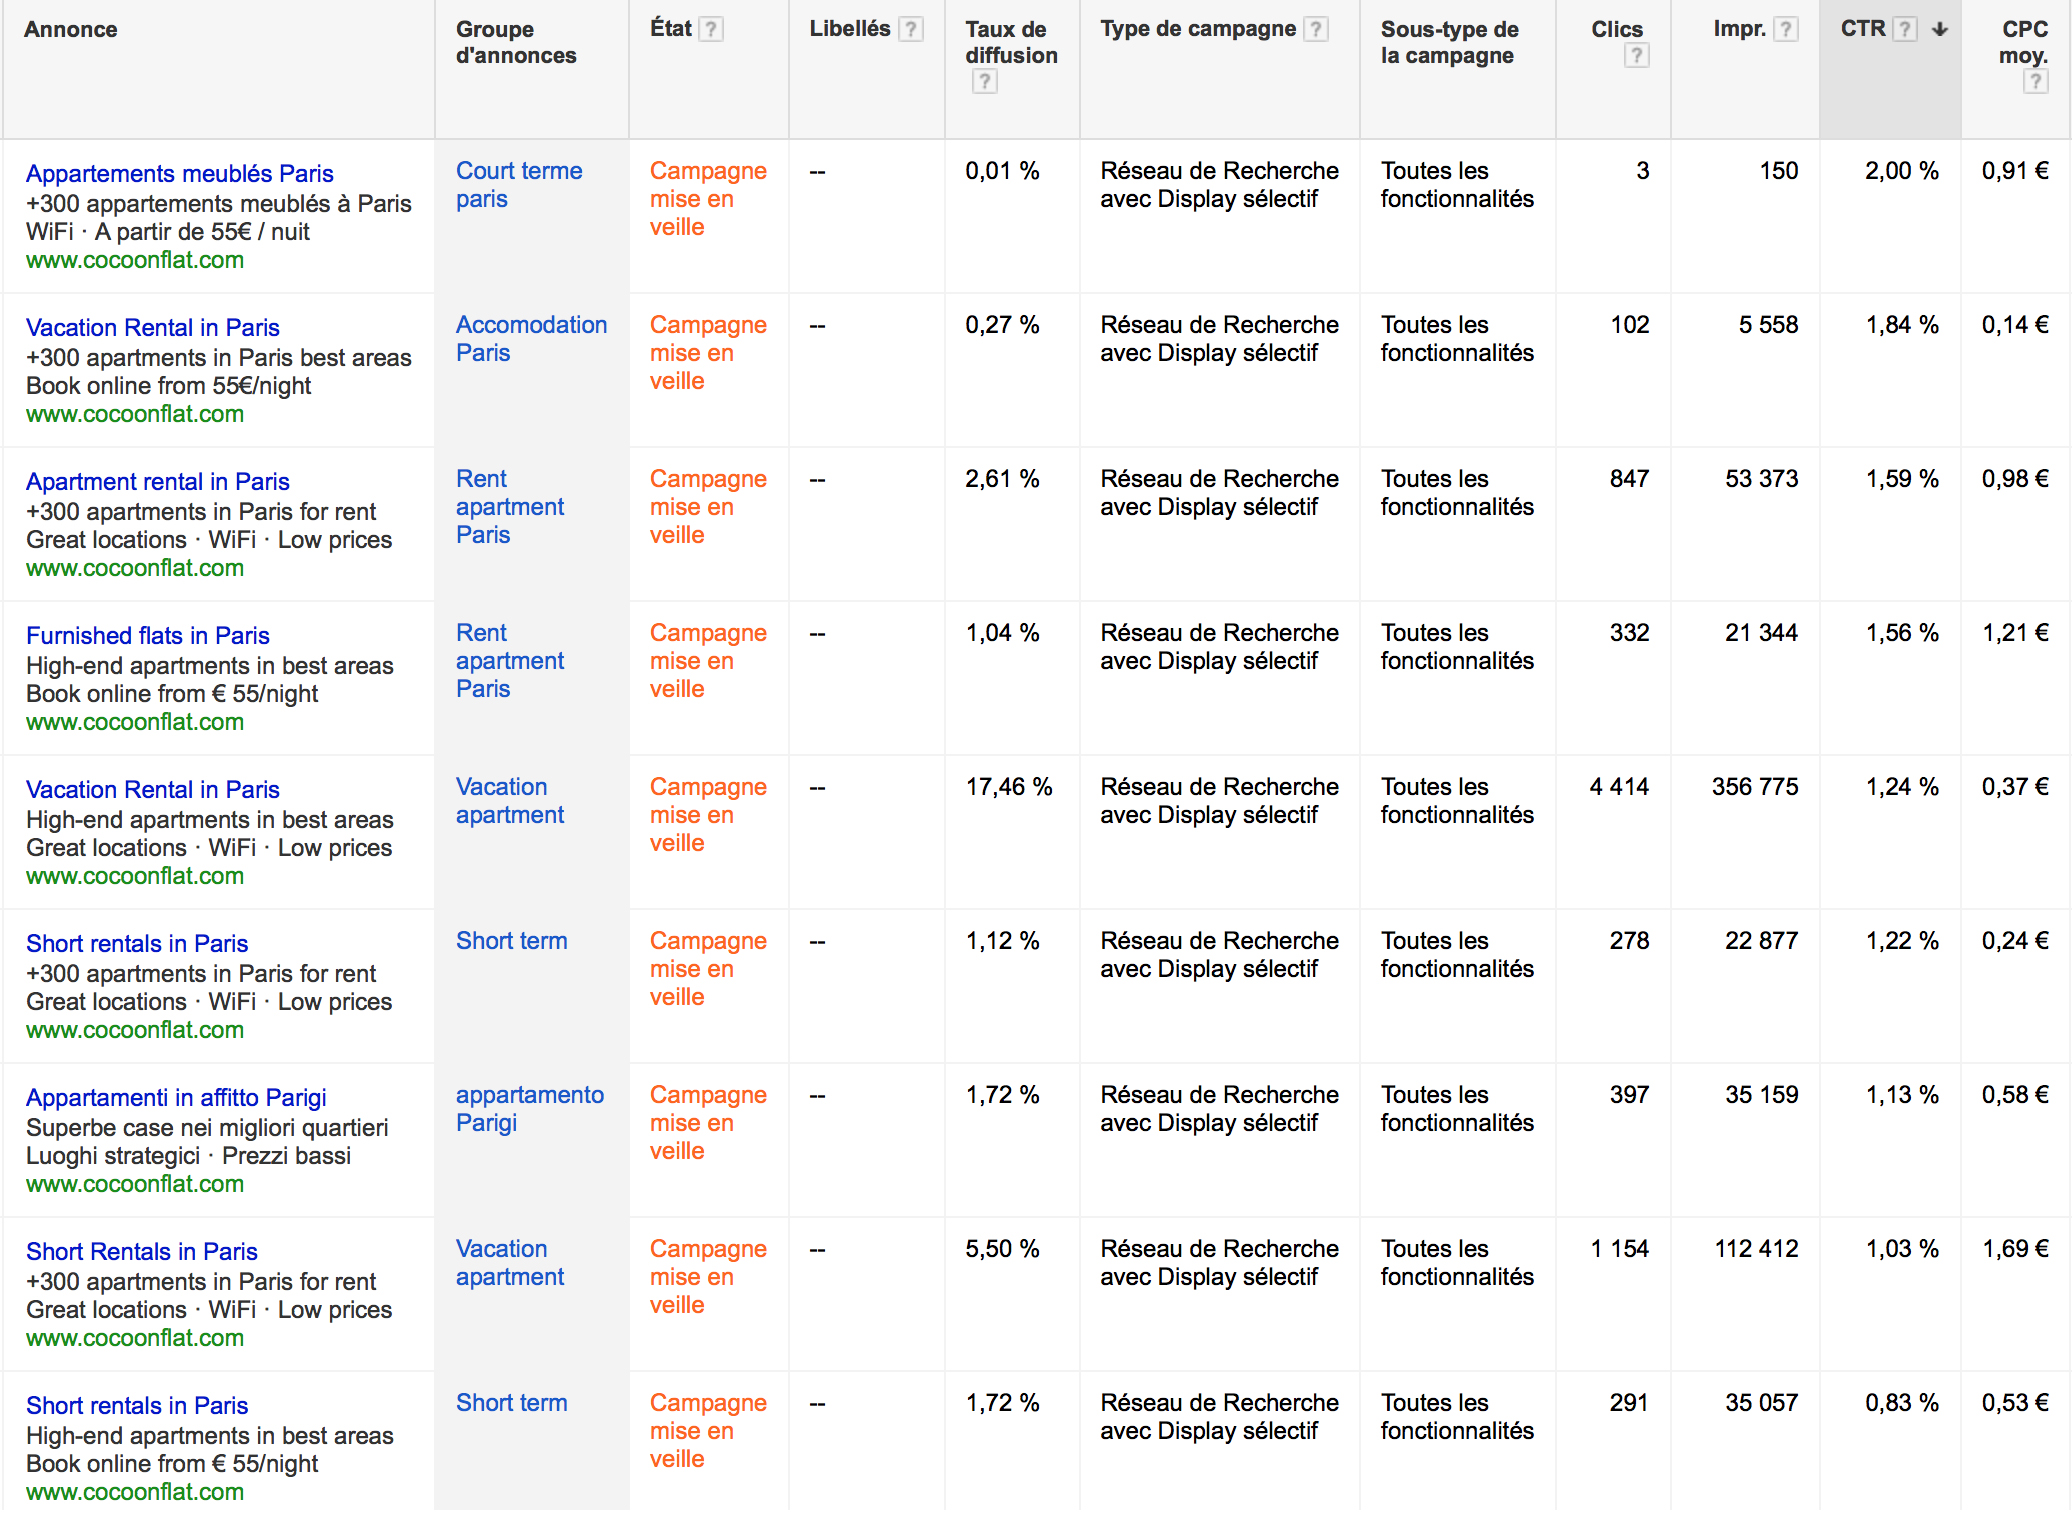Select impressions value 356 775

point(1755,787)
